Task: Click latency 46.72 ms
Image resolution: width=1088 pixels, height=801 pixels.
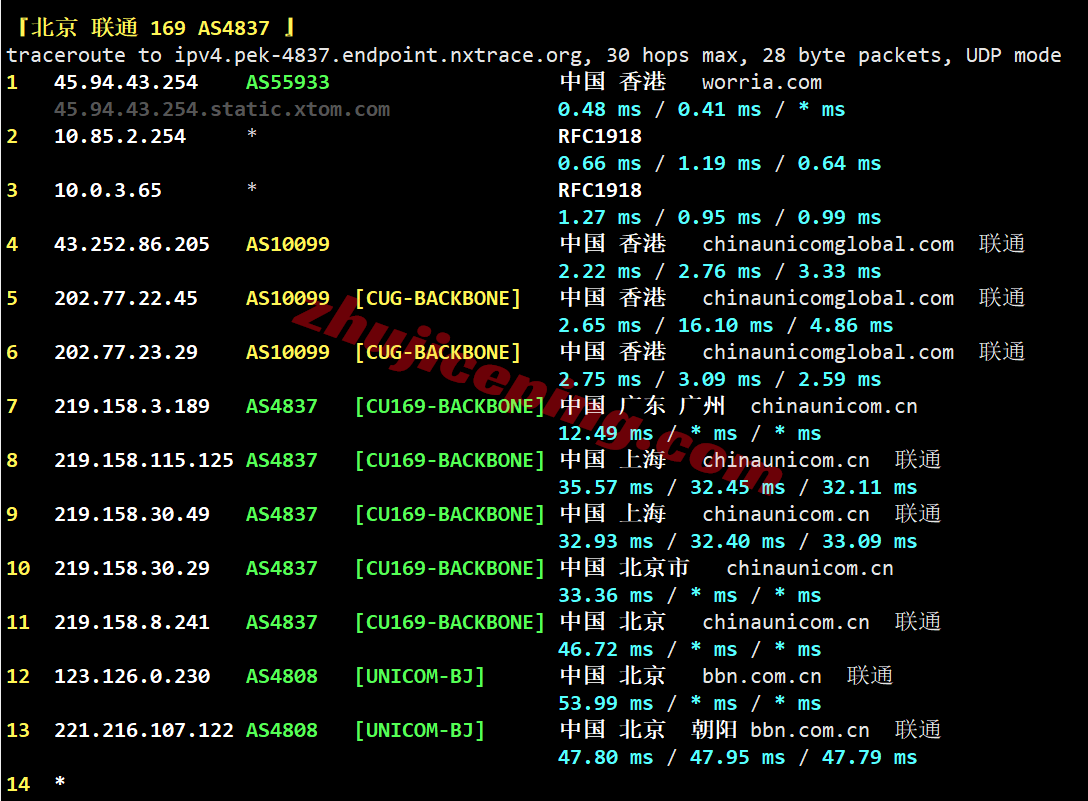Action: coord(606,650)
